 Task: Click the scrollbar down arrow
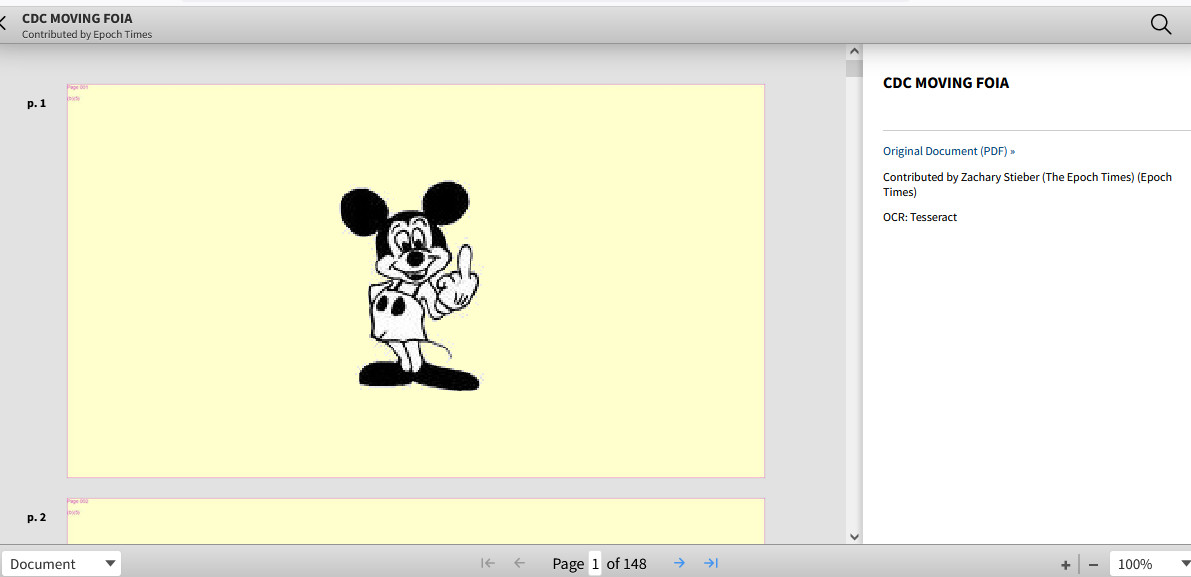click(x=854, y=536)
